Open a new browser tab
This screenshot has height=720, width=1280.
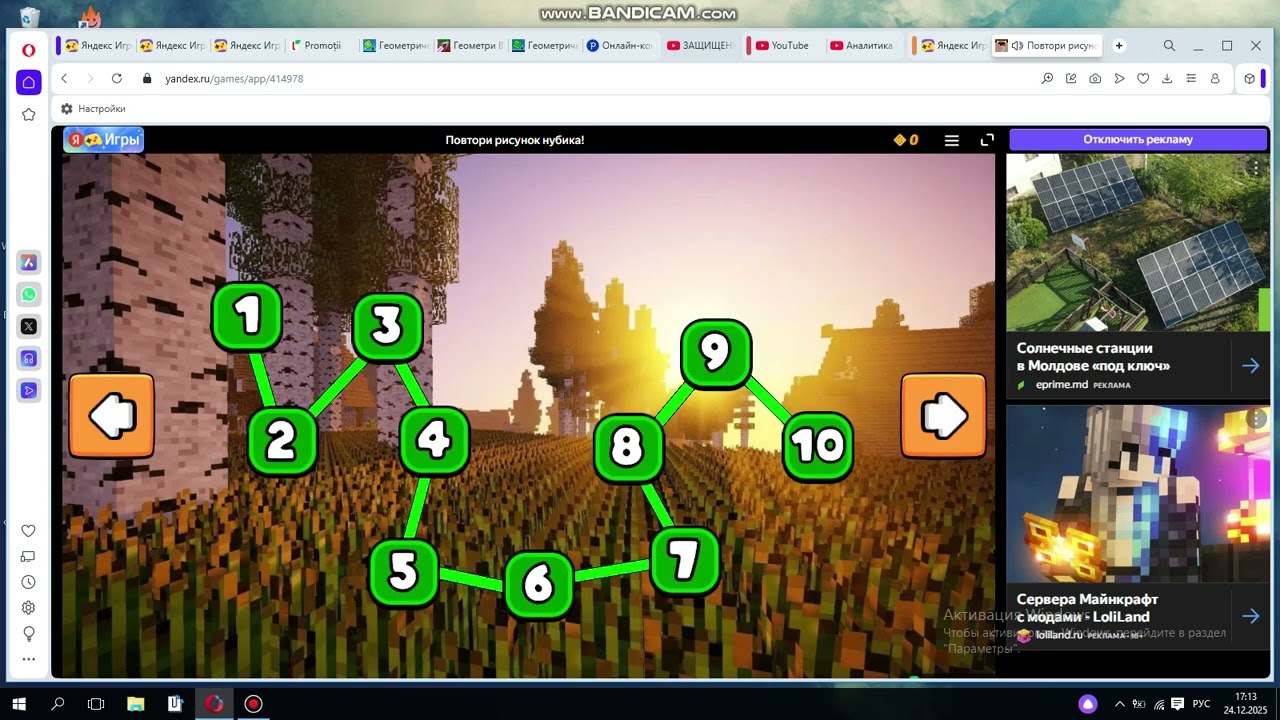[1119, 45]
